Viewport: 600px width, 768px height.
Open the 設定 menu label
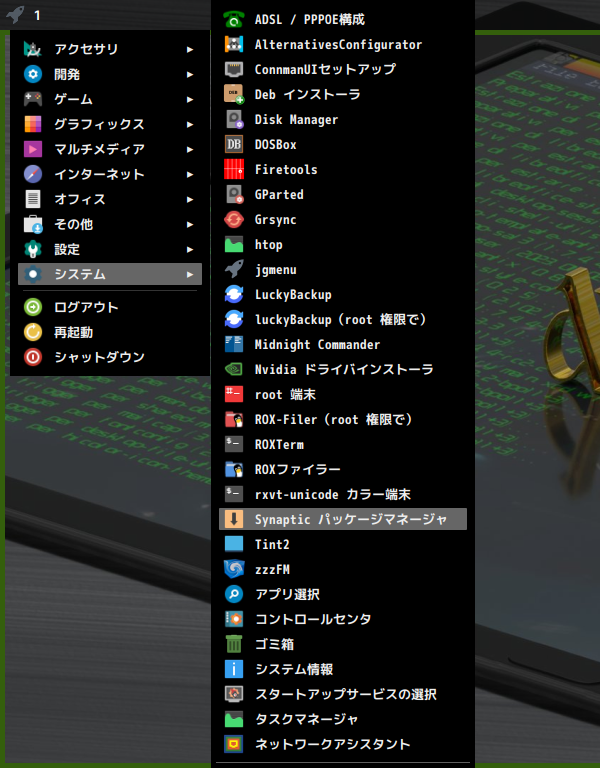(67, 249)
